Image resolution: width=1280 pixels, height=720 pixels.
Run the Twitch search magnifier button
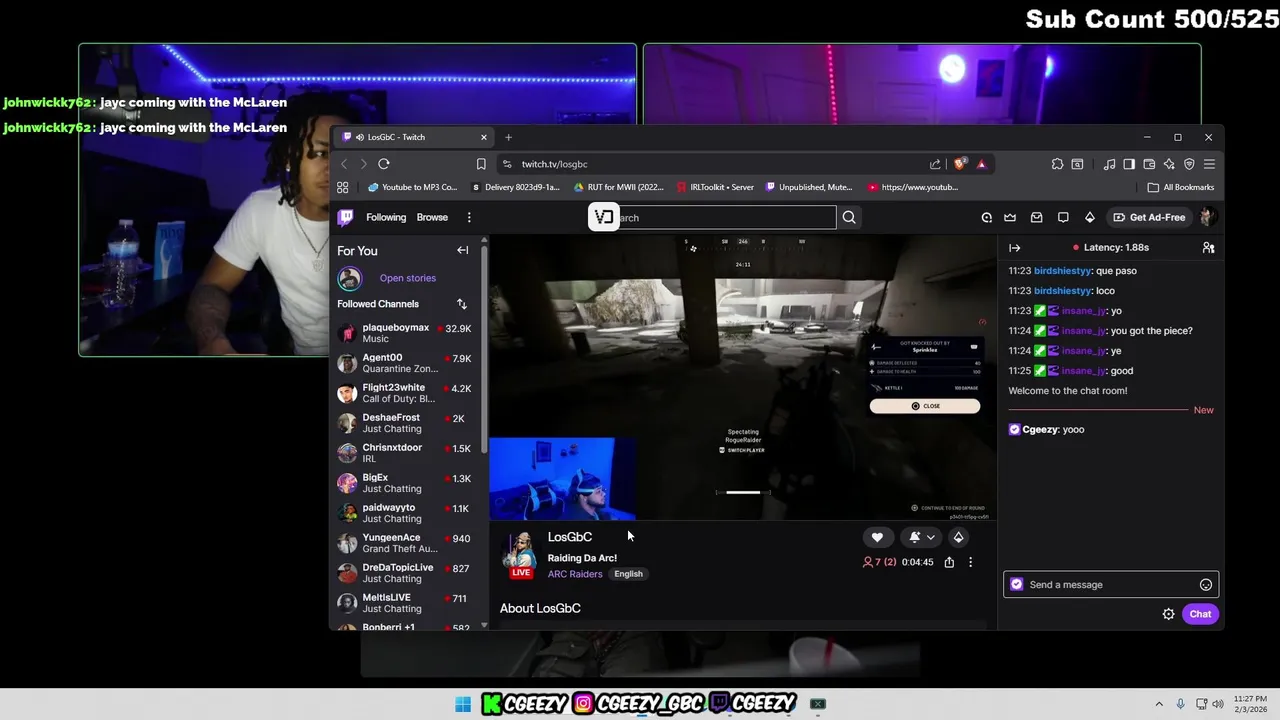point(849,217)
